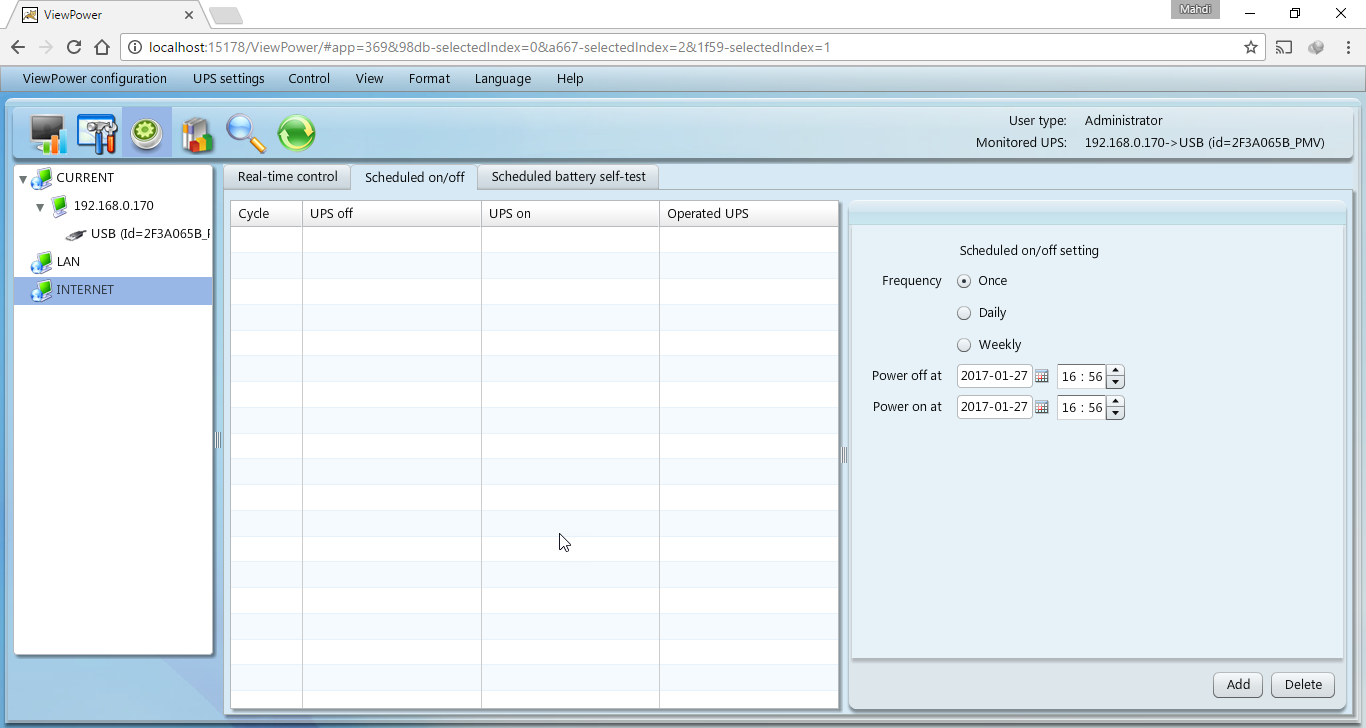Viewport: 1366px width, 728px height.
Task: Open the books and chart icon
Action: [x=197, y=133]
